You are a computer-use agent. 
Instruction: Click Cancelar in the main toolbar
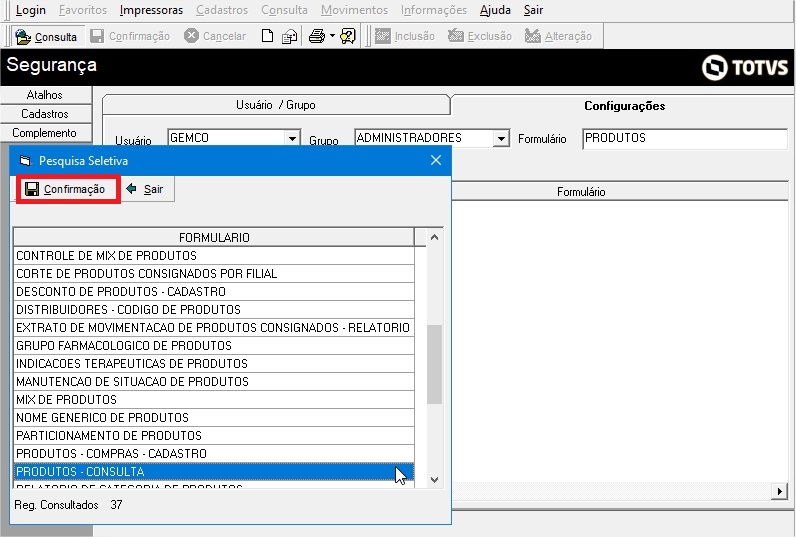215,36
